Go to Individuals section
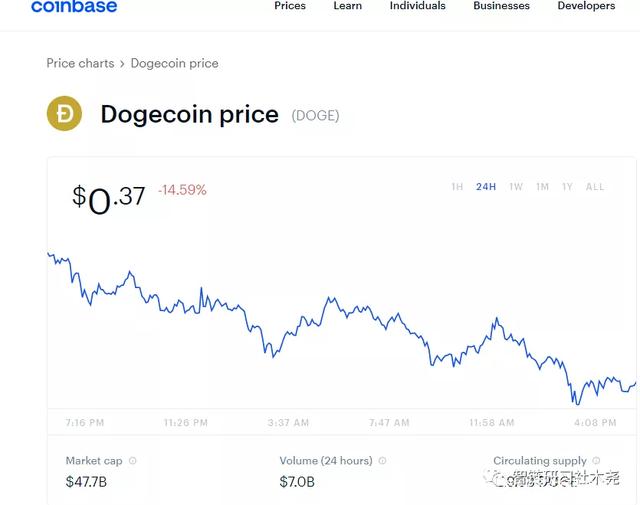 click(418, 6)
